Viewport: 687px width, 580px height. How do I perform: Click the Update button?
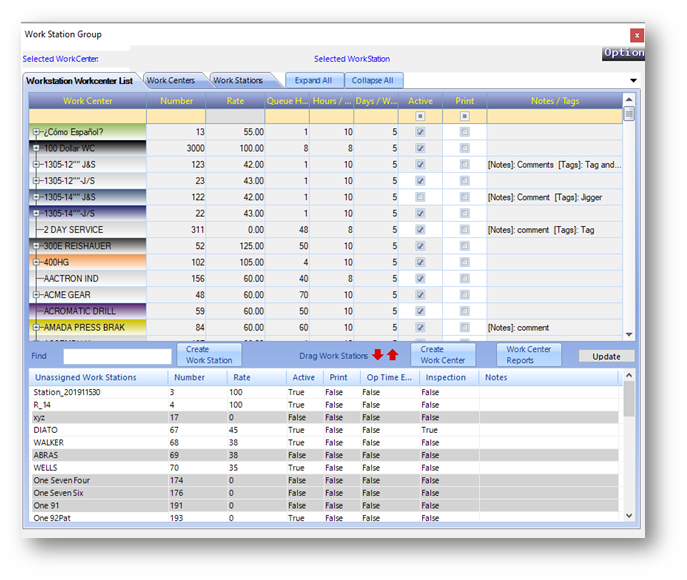tap(606, 357)
